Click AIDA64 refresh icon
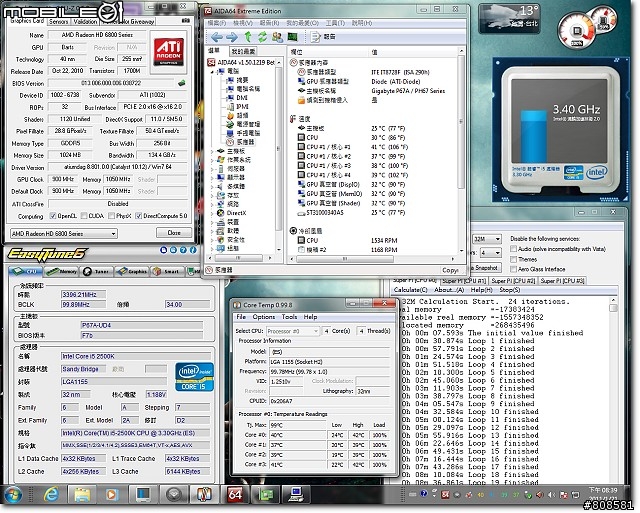 point(262,37)
